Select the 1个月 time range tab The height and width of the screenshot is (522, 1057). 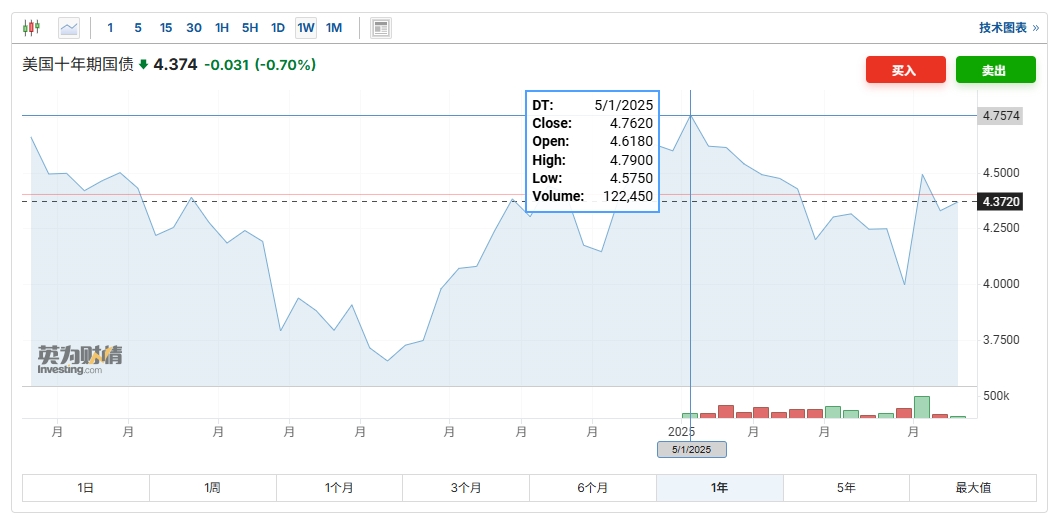339,488
